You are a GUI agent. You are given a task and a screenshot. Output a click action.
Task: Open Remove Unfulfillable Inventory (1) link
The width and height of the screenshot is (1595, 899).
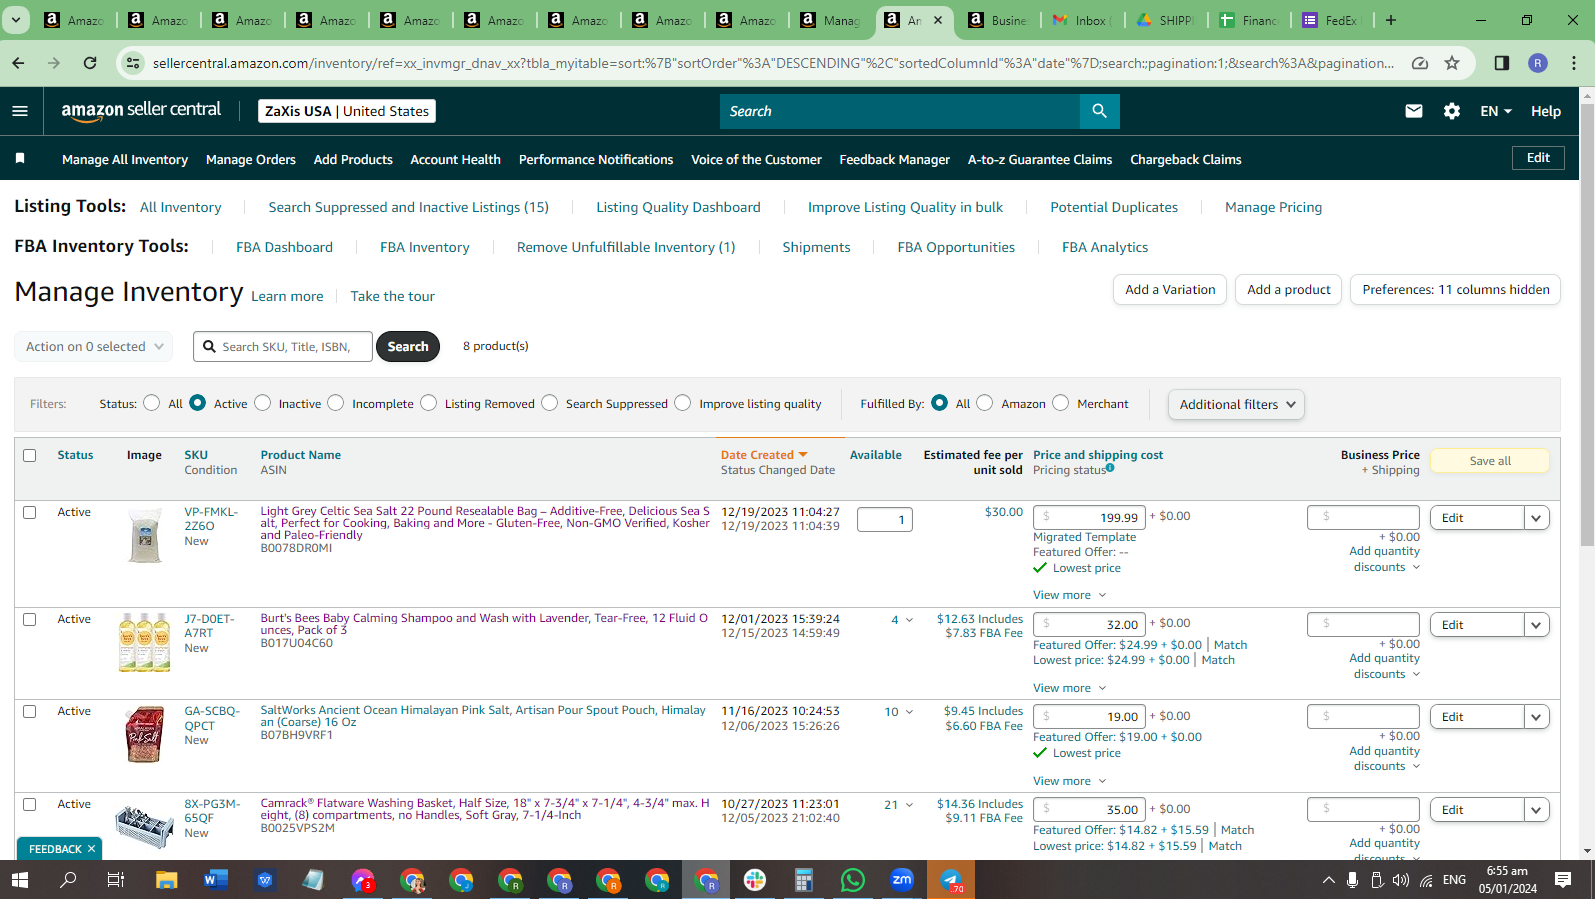coord(626,247)
